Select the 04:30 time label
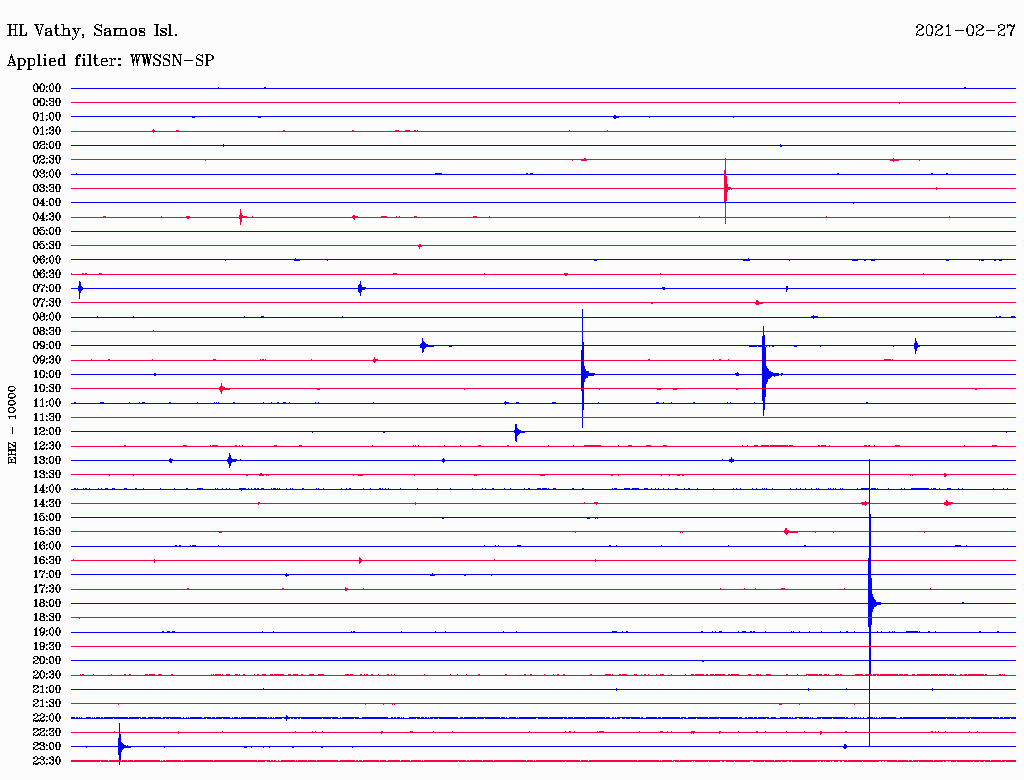1024x780 pixels. (x=46, y=217)
